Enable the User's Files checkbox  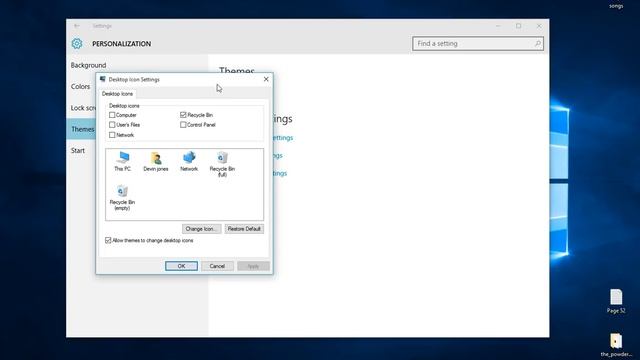pos(112,125)
